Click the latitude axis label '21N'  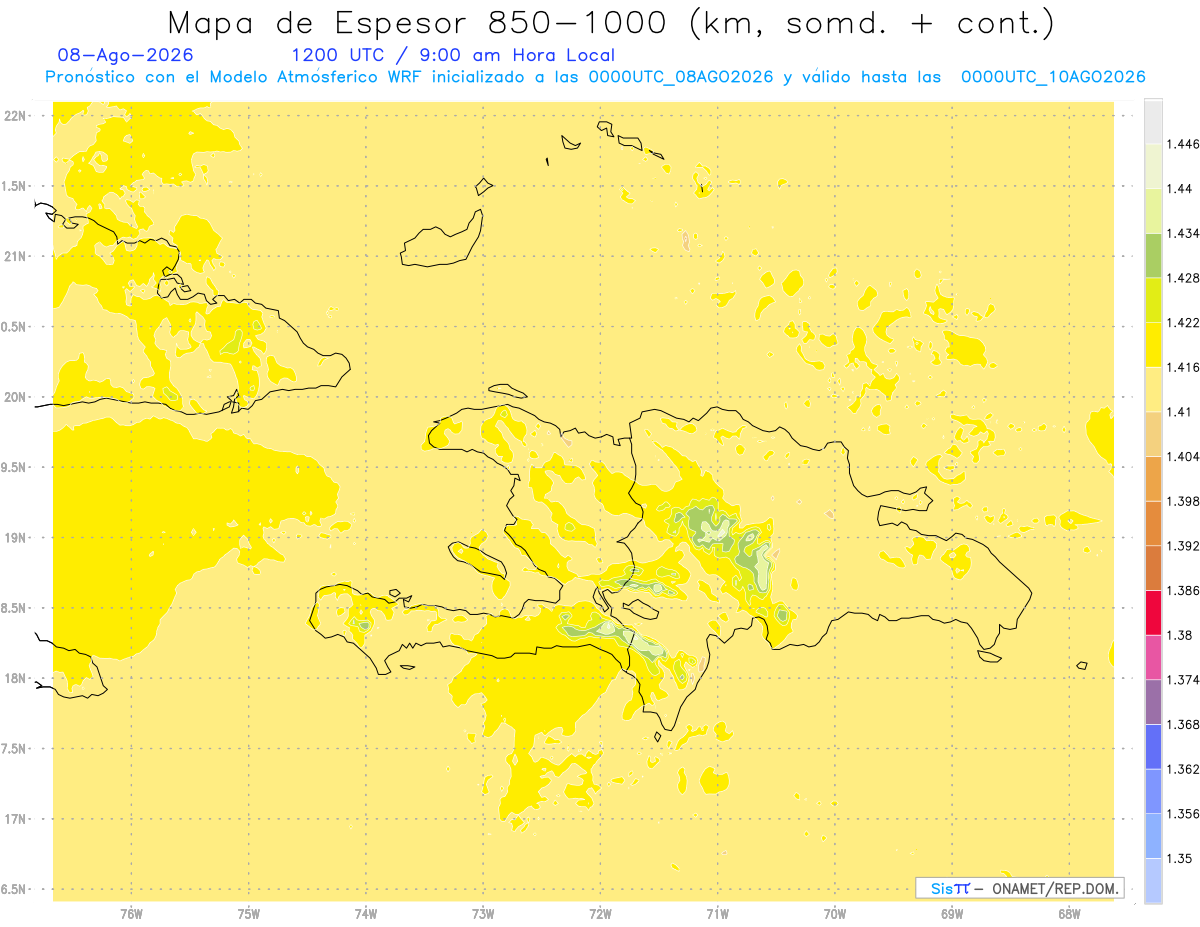point(16,257)
